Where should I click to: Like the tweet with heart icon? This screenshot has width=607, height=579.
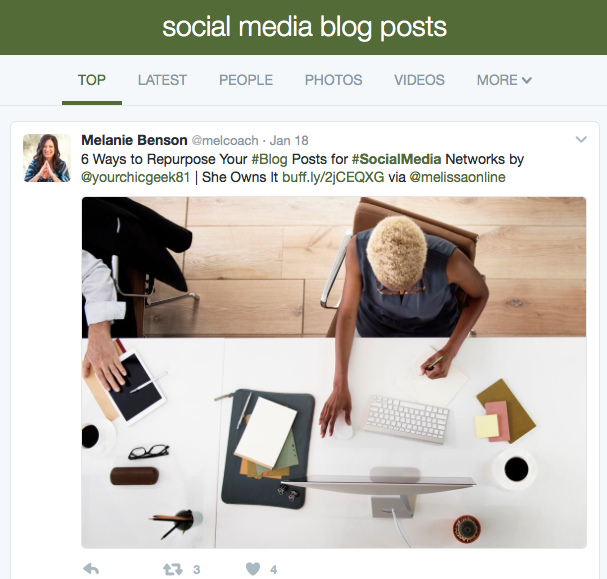[253, 569]
